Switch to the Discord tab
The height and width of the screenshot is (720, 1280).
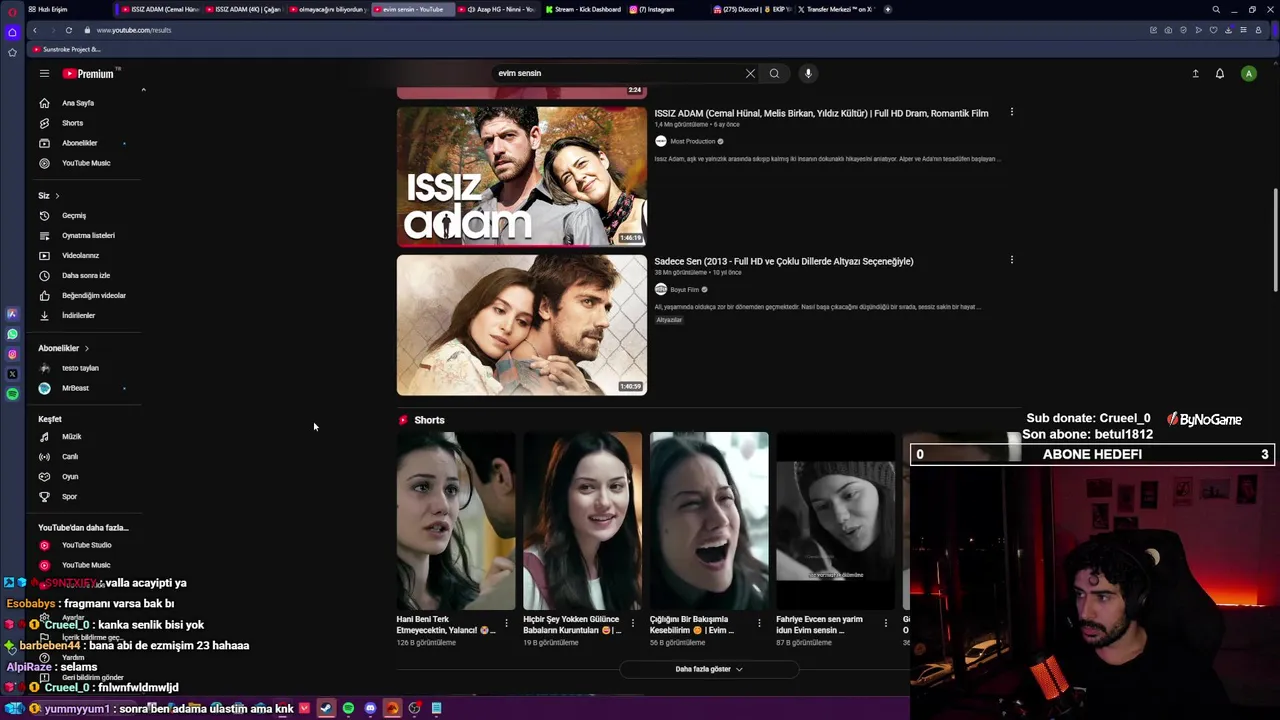tap(753, 9)
